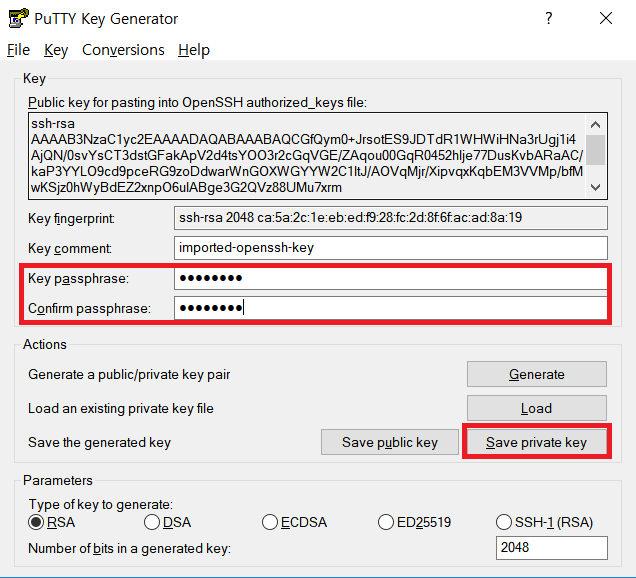Click the PuTTY Key Generator title bar icon

pyautogui.click(x=18, y=18)
